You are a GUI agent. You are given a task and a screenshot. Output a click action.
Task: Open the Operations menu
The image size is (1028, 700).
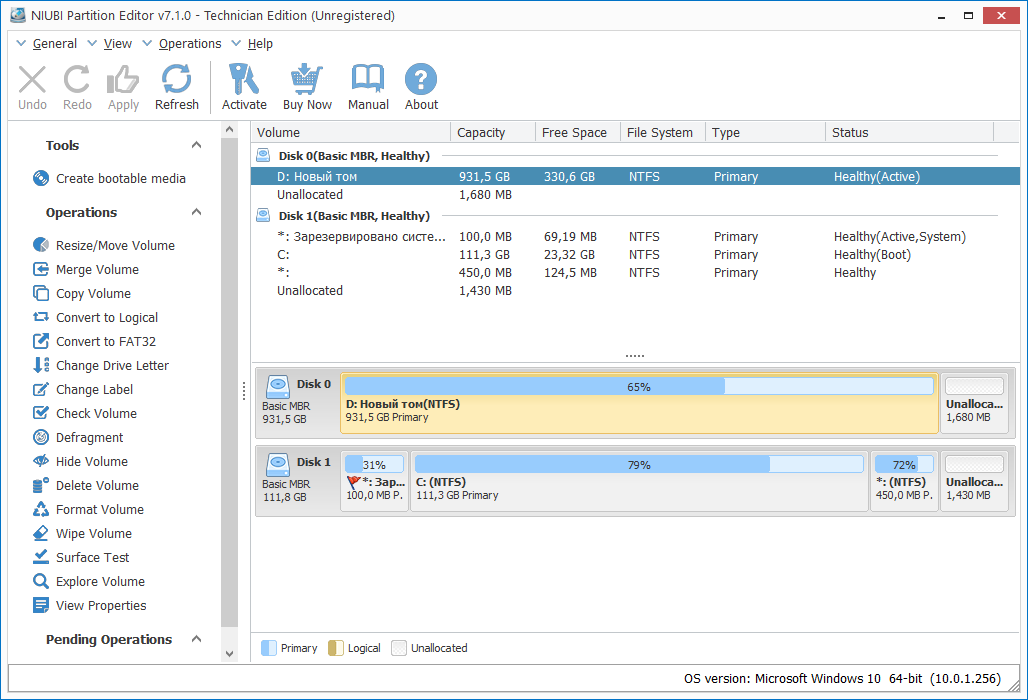point(188,43)
